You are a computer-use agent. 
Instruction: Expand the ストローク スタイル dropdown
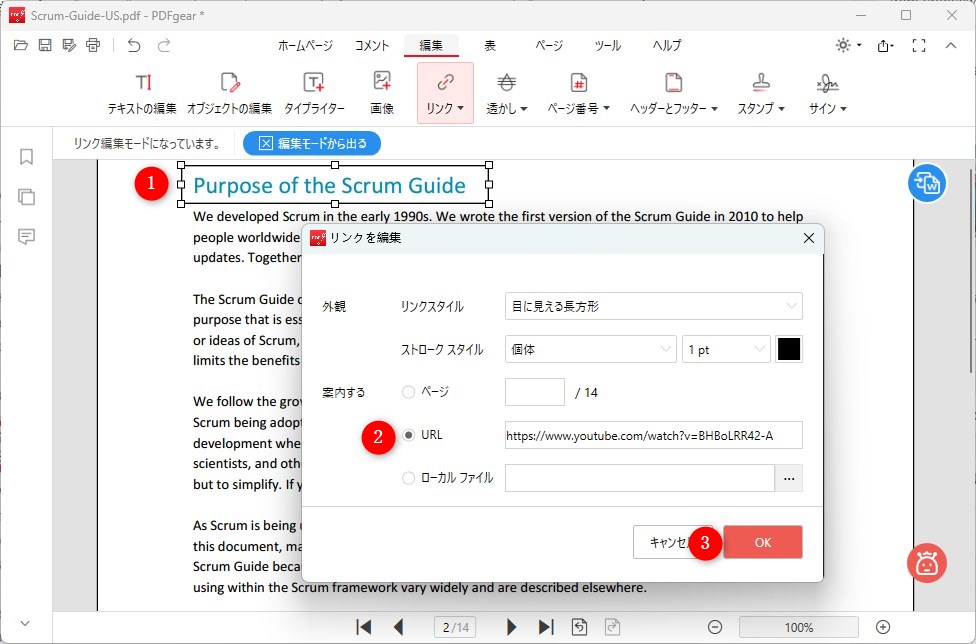[590, 348]
